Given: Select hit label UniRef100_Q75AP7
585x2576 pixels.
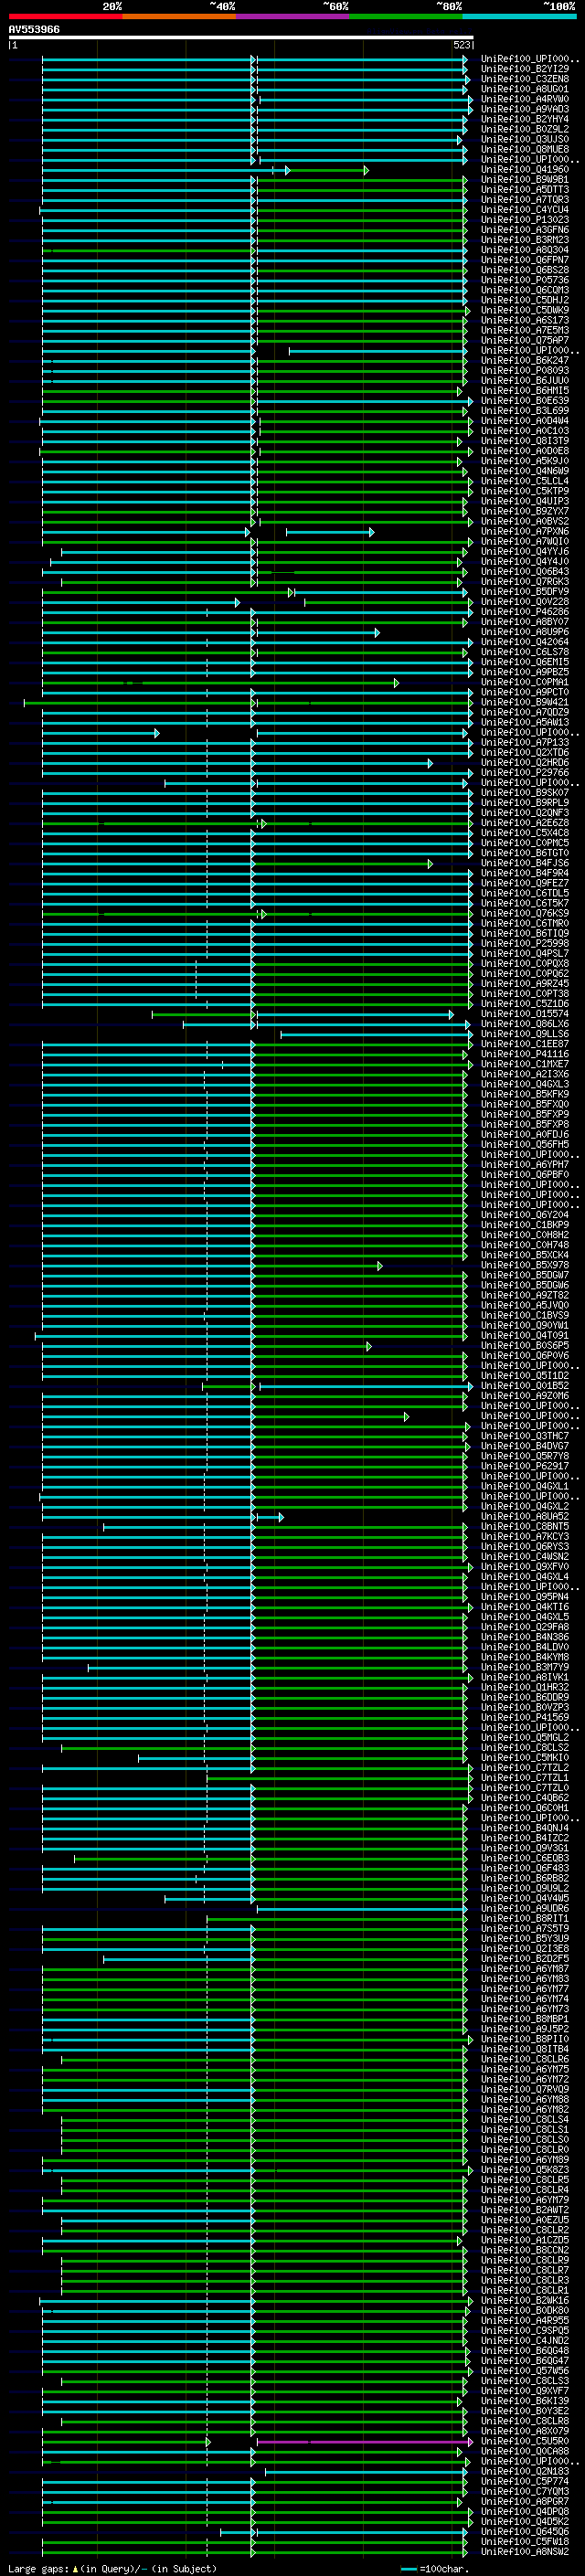Looking at the screenshot, I should click(525, 340).
